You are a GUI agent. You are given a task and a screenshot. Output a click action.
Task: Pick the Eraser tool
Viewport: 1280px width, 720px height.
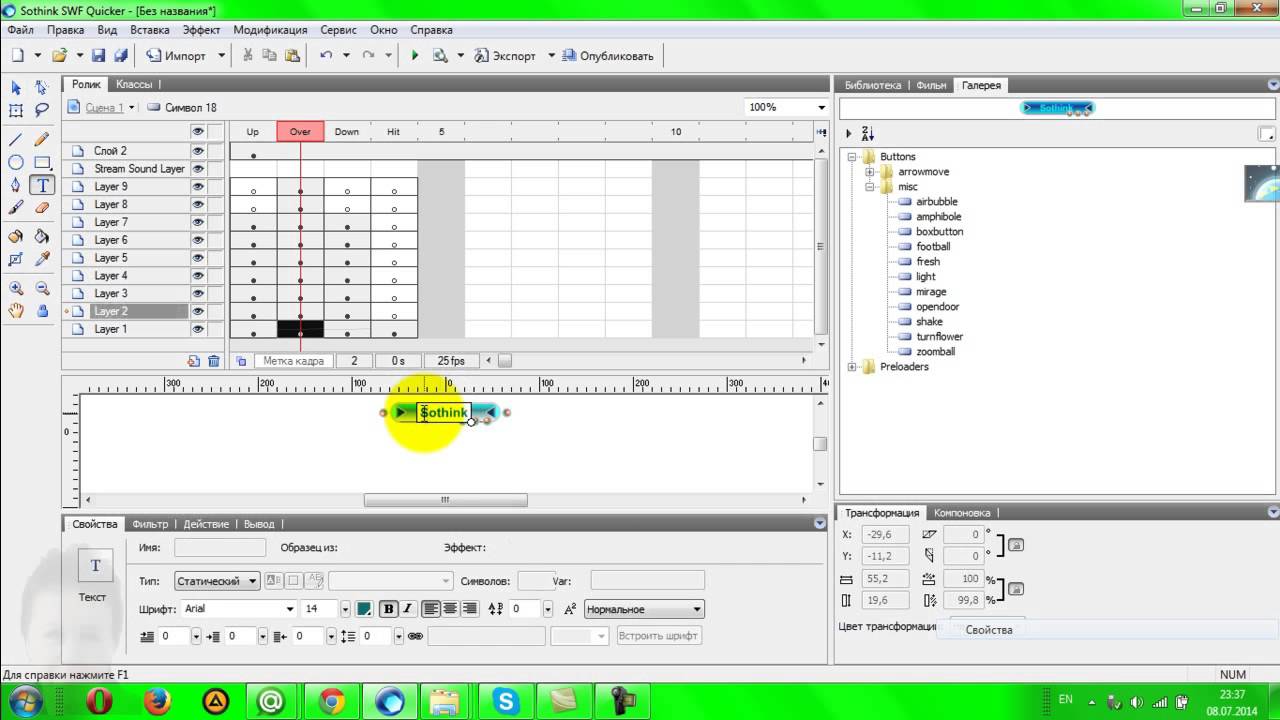(42, 208)
